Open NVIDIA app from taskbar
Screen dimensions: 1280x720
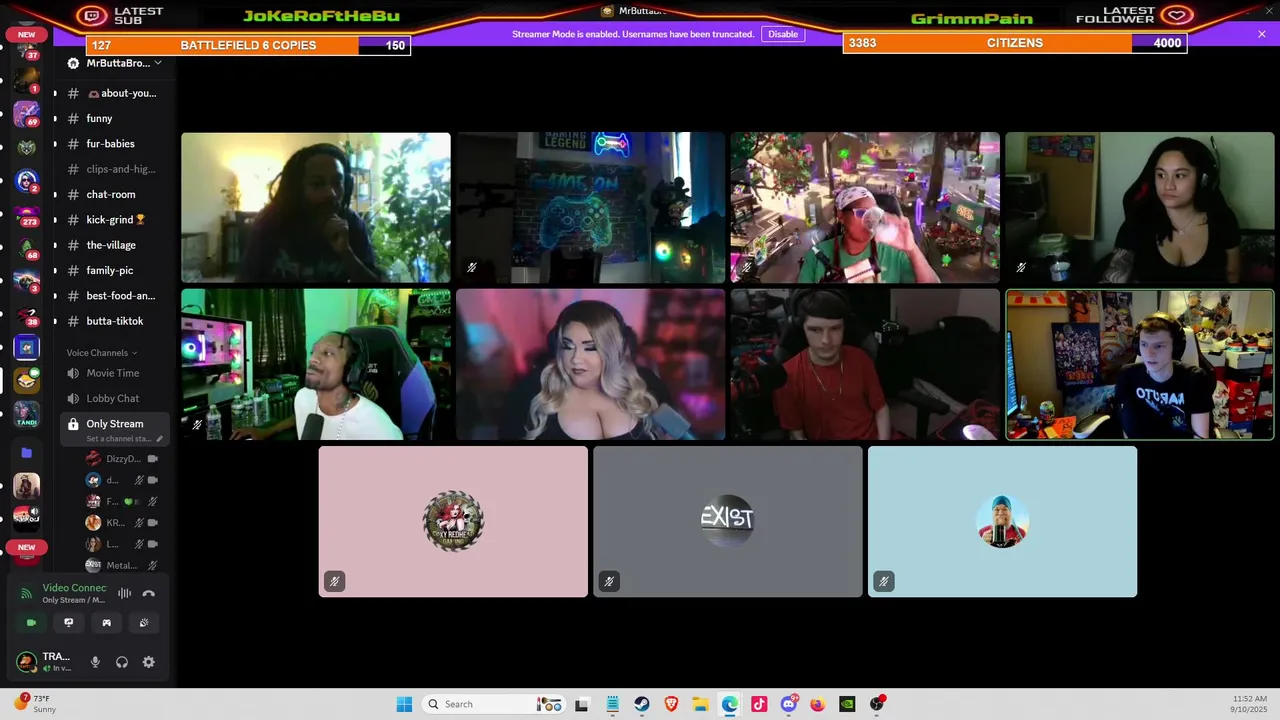click(x=847, y=704)
